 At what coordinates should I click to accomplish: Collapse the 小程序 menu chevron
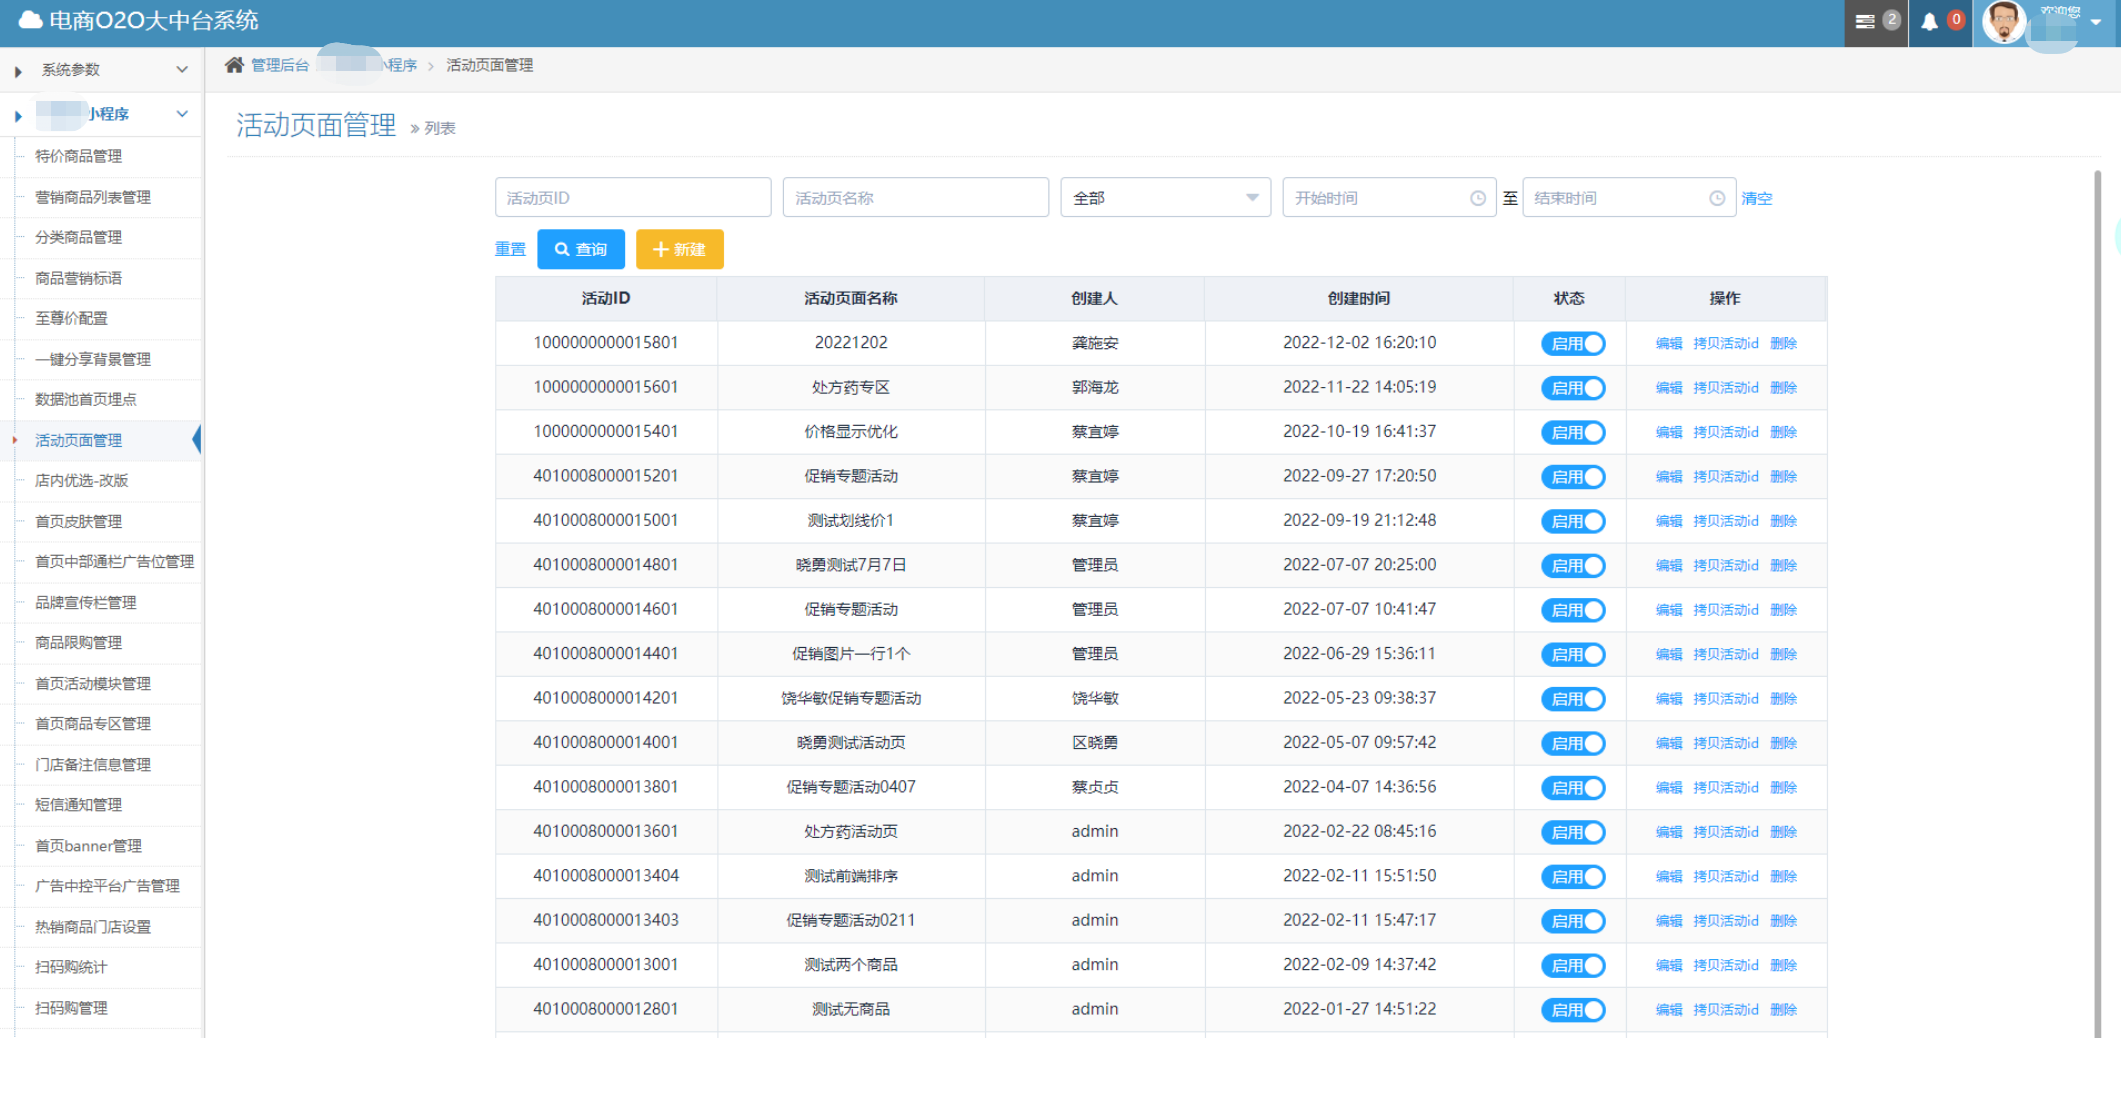pyautogui.click(x=182, y=114)
